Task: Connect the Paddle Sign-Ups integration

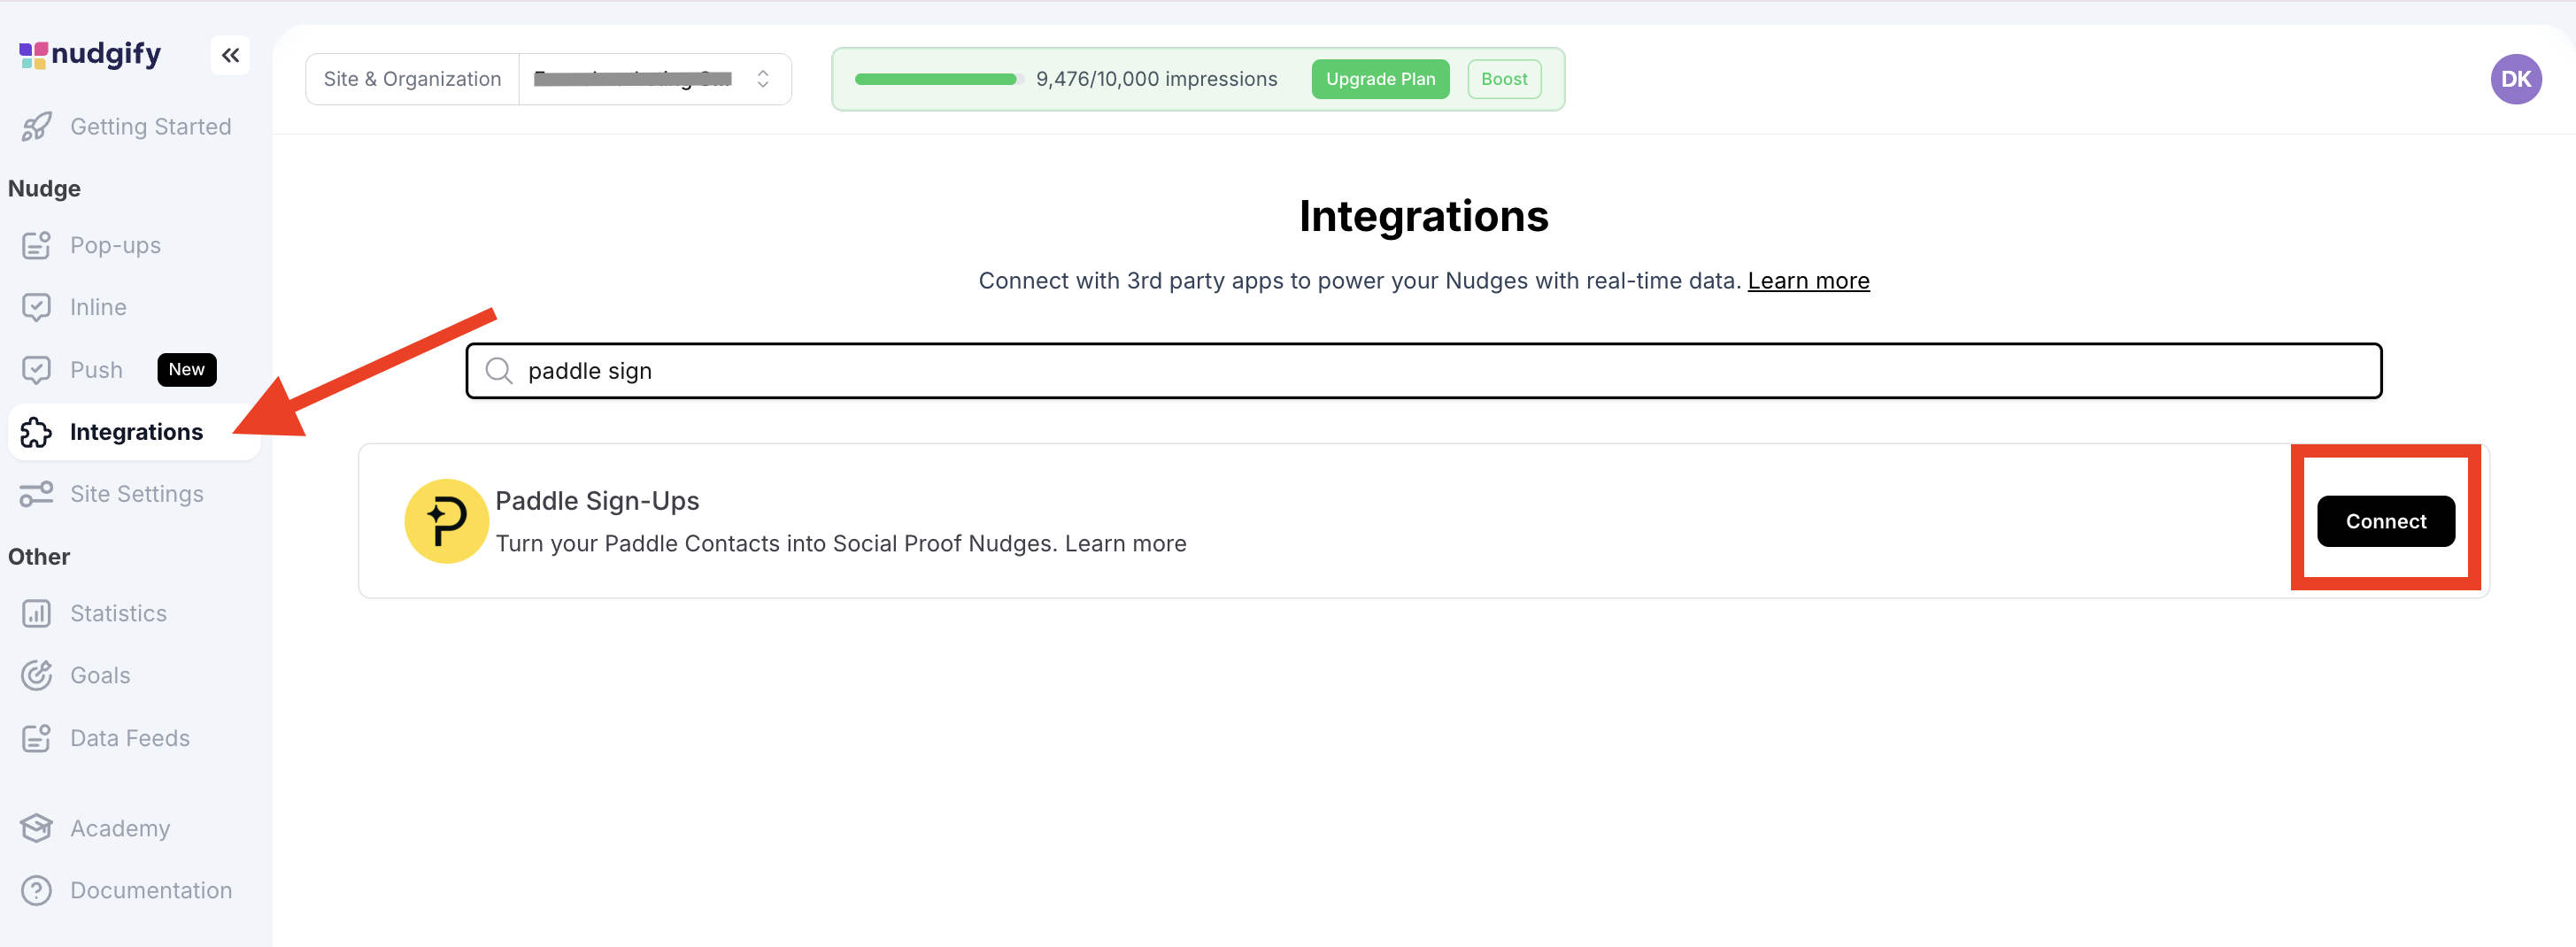Action: (2385, 521)
